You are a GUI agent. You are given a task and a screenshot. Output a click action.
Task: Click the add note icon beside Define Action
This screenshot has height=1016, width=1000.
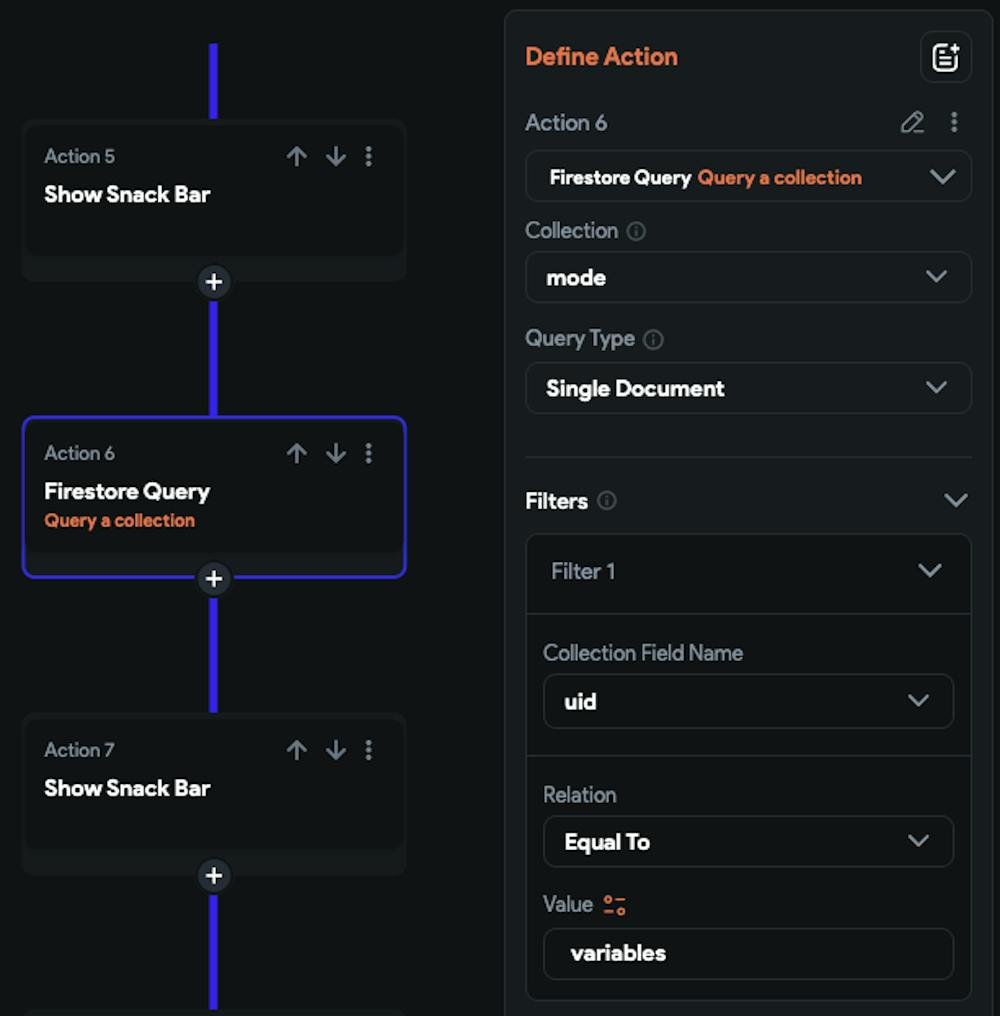click(x=945, y=57)
